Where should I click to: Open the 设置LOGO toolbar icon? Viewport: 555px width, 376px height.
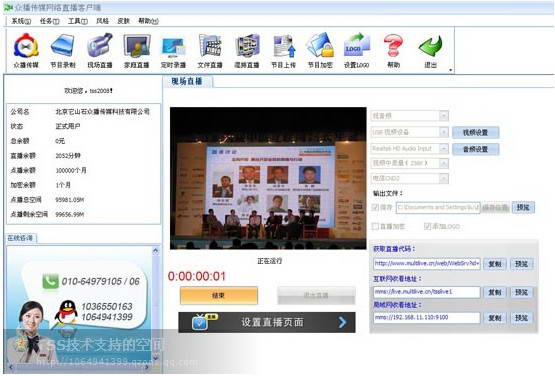pos(357,45)
